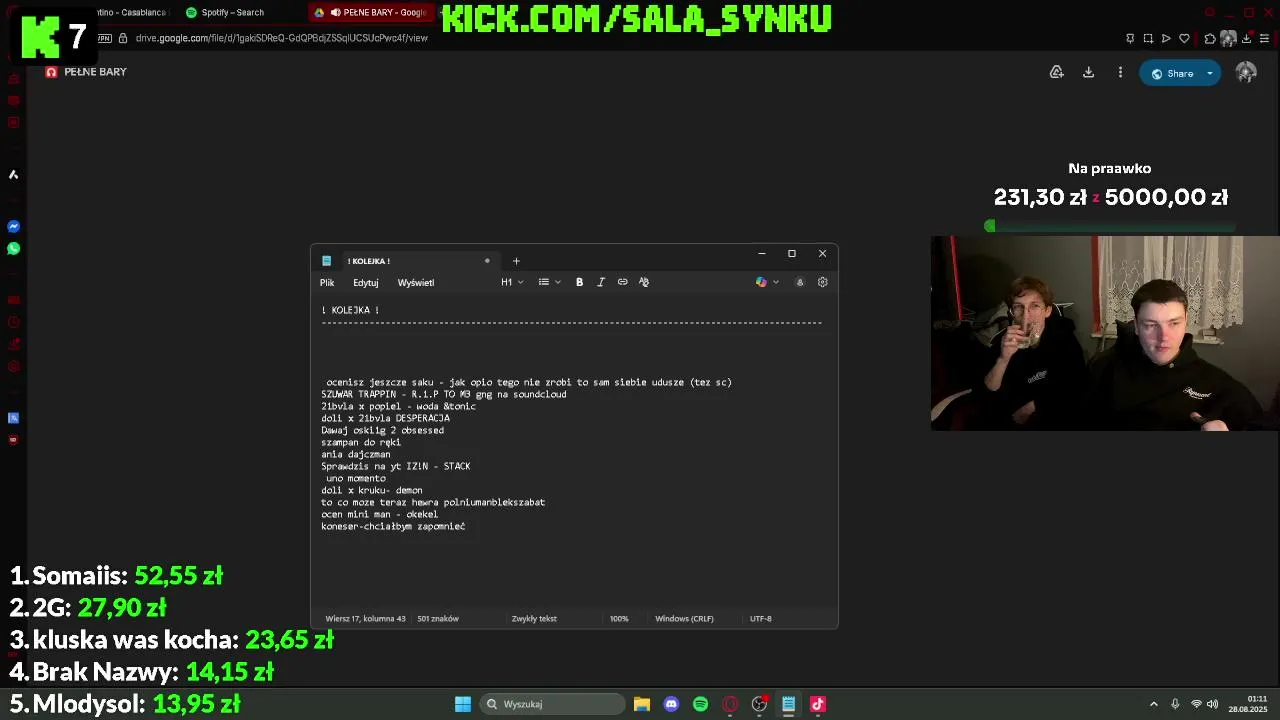Viewport: 1280px width, 720px height.
Task: Switch to the PEŁNE BARY Google Drive tab
Action: (370, 12)
